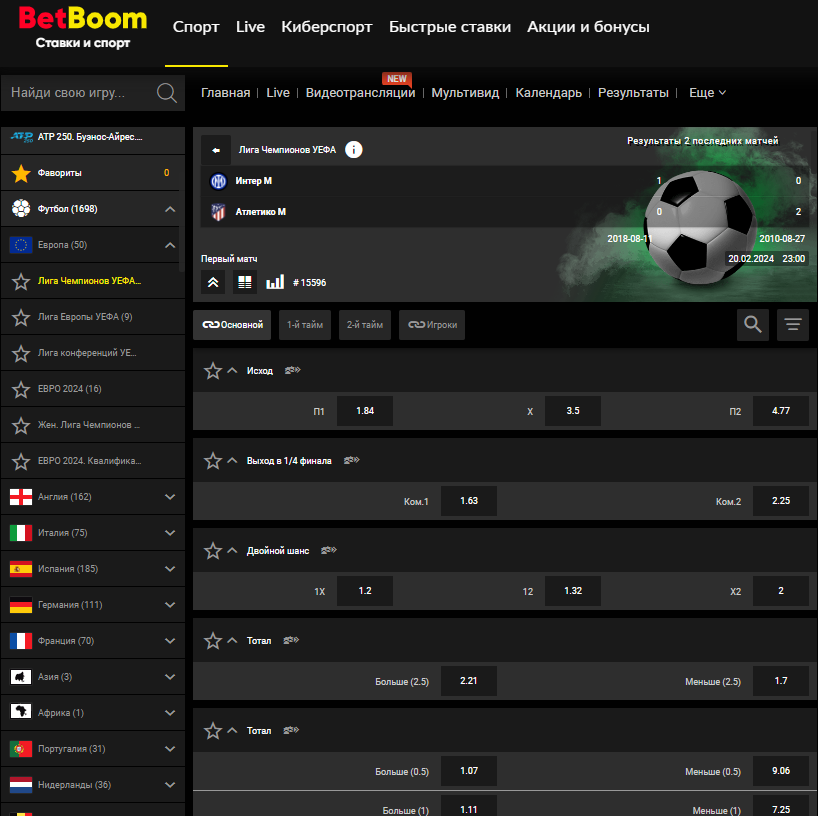Image resolution: width=818 pixels, height=816 pixels.
Task: Favorite Жен. Лига Чемпионов with its star
Action: (21, 426)
